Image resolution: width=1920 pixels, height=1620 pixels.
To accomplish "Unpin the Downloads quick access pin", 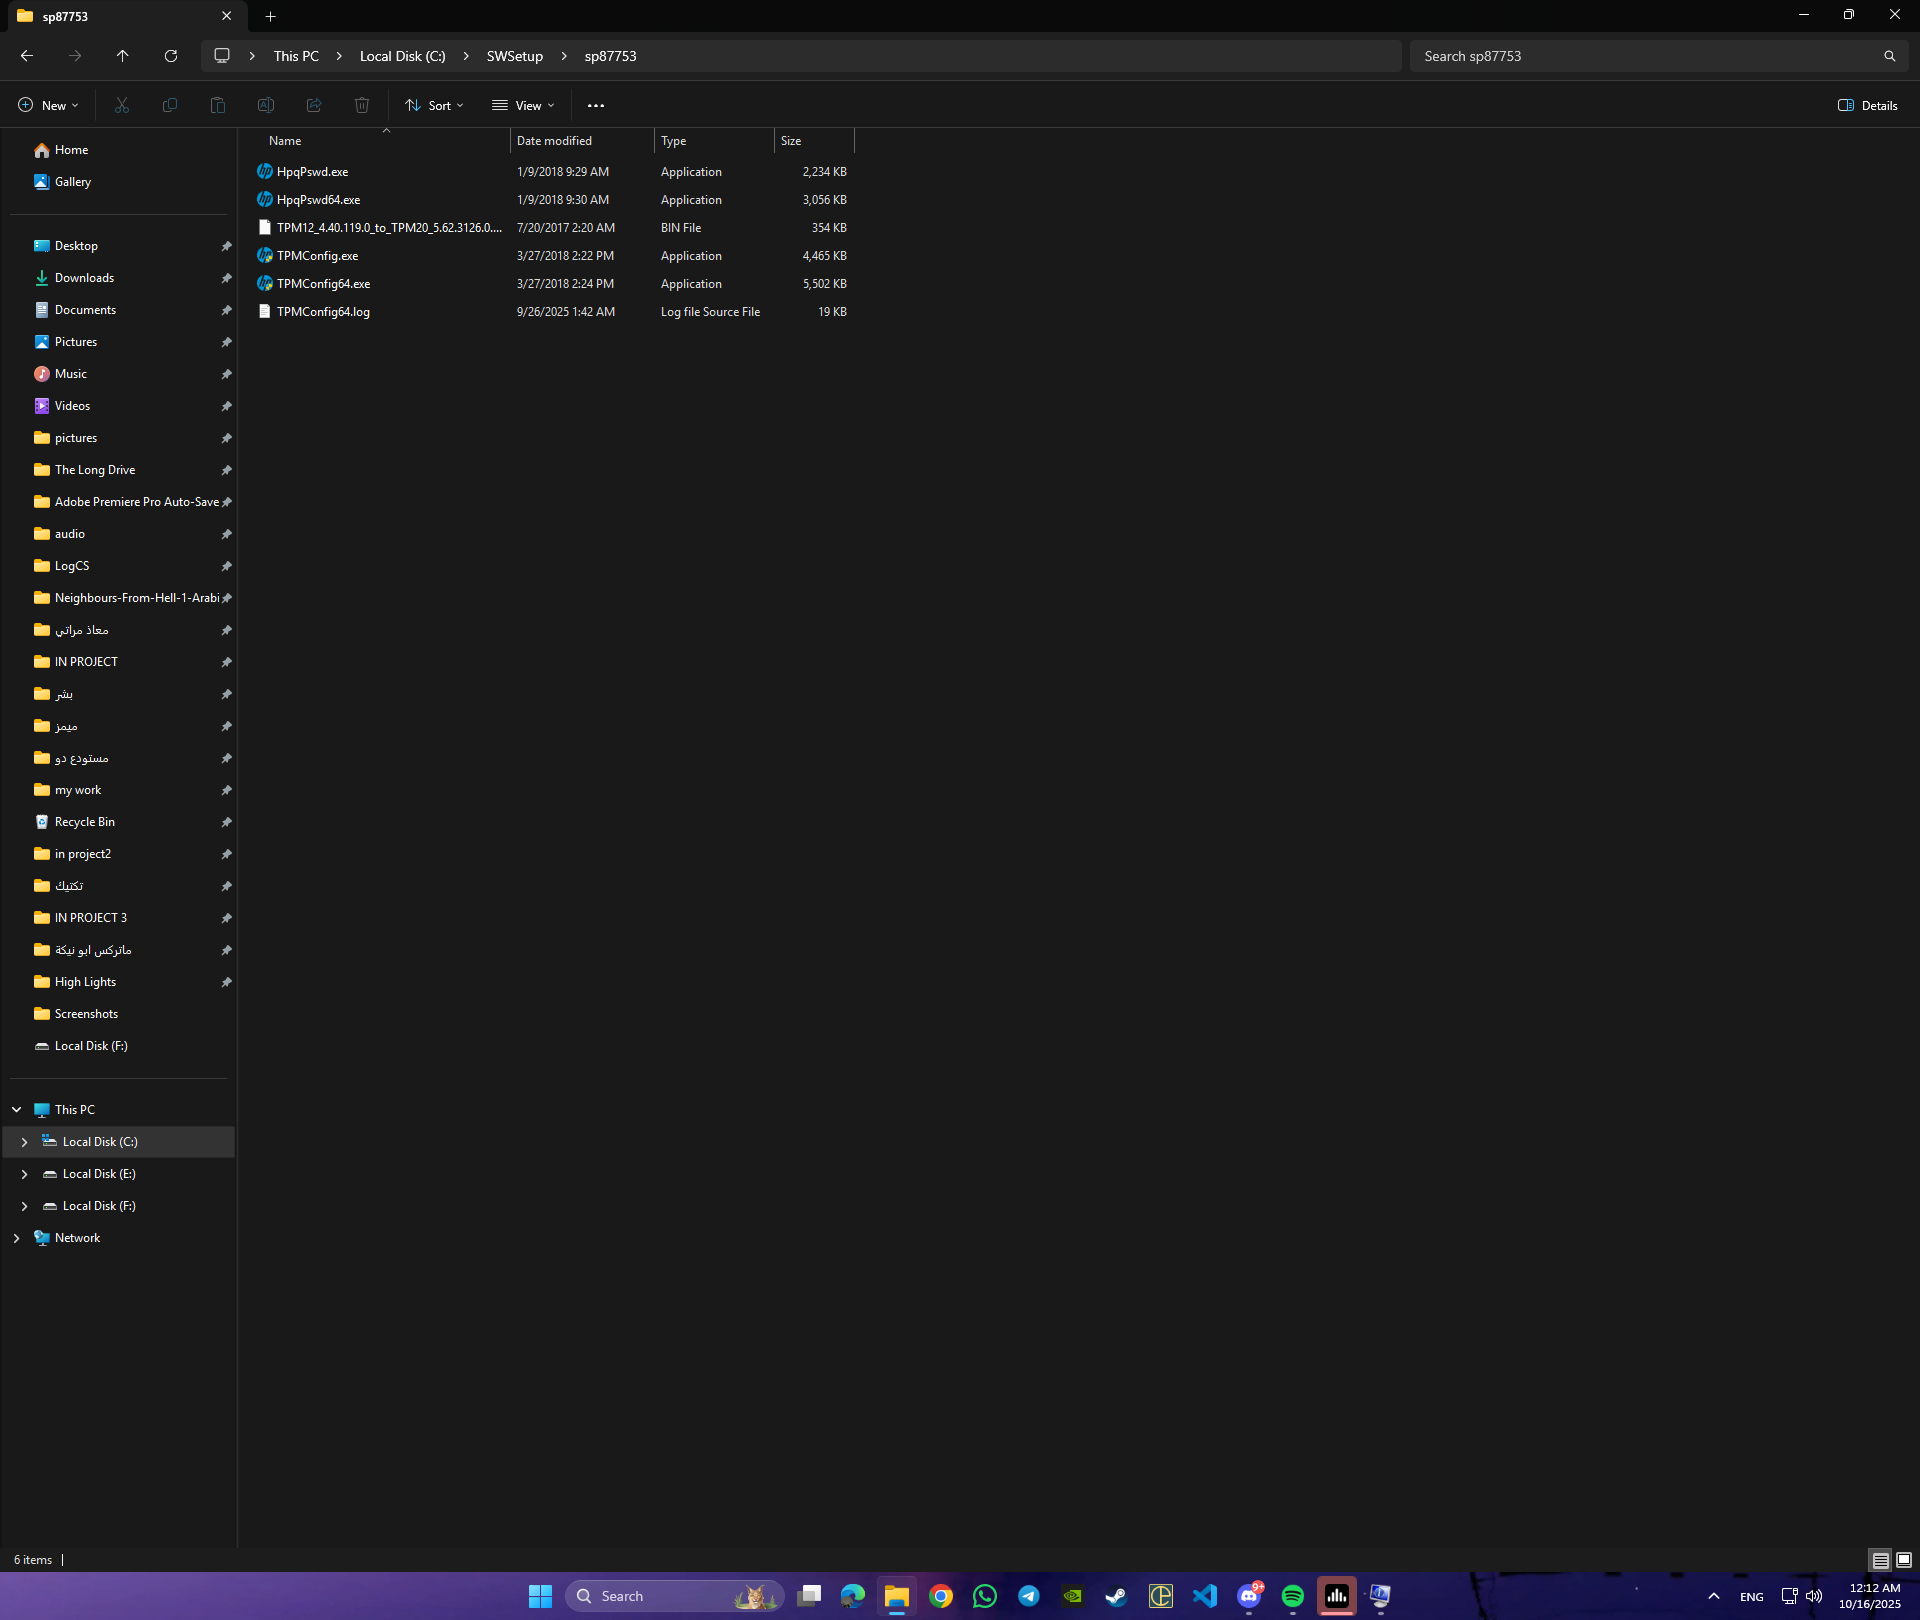I will pos(226,278).
